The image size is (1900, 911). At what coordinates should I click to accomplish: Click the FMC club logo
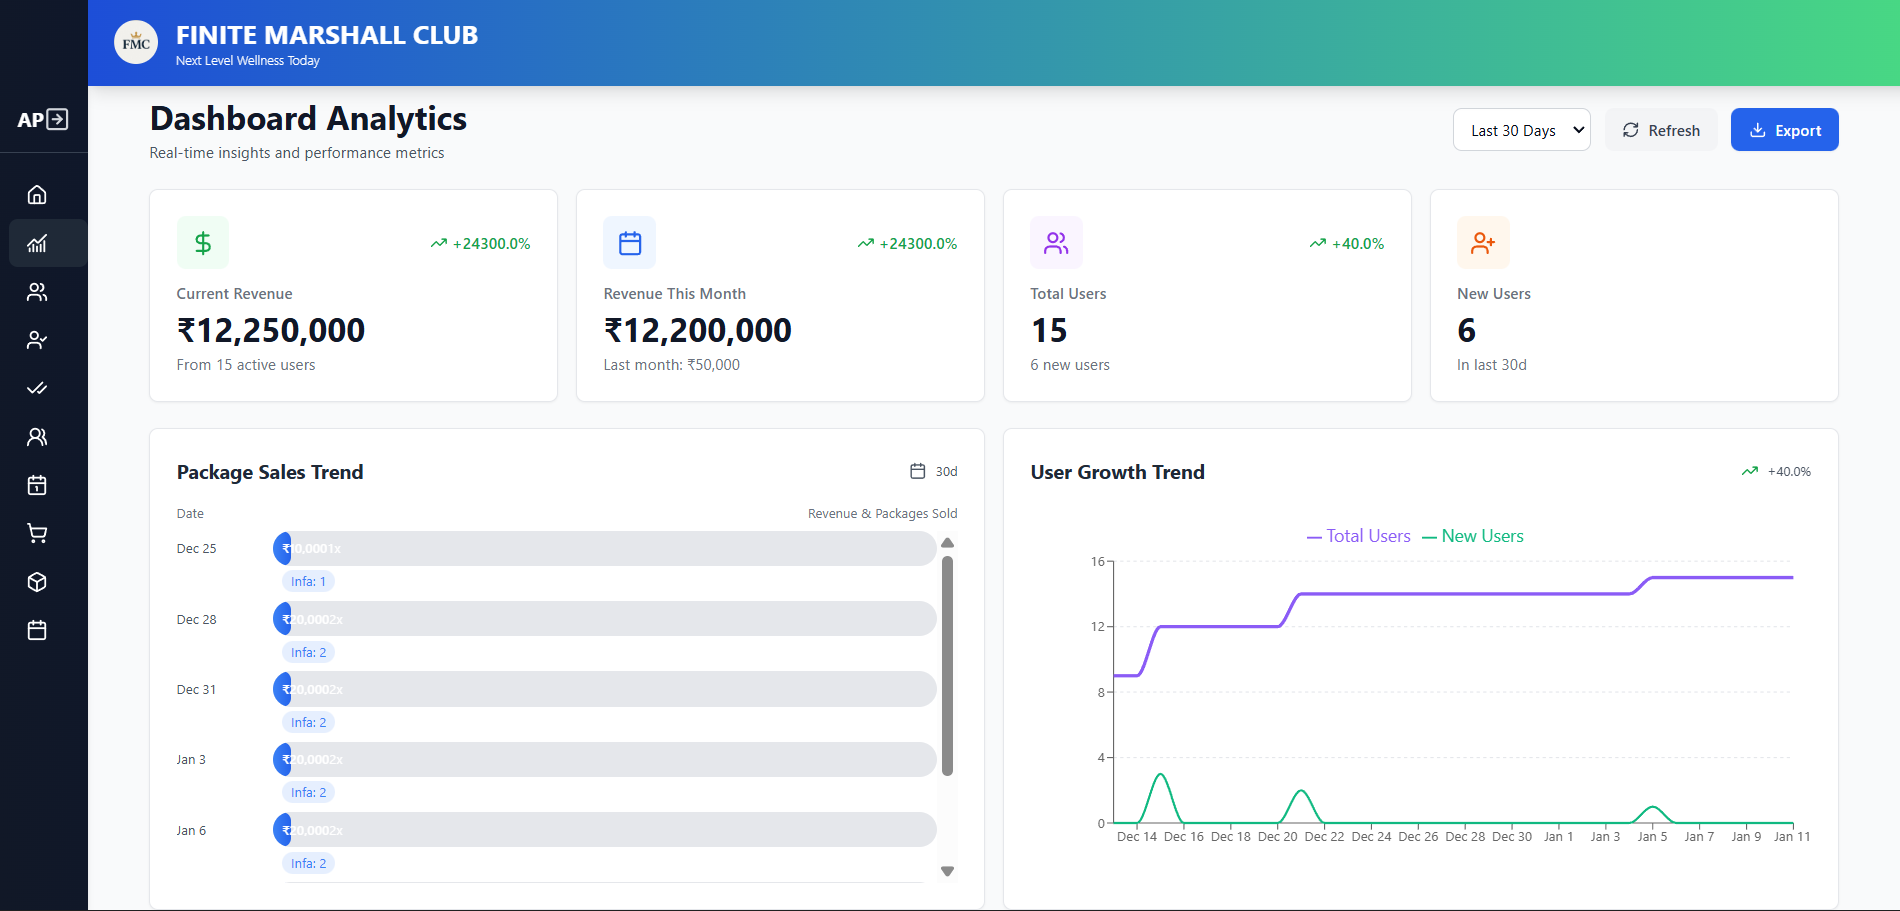click(136, 43)
